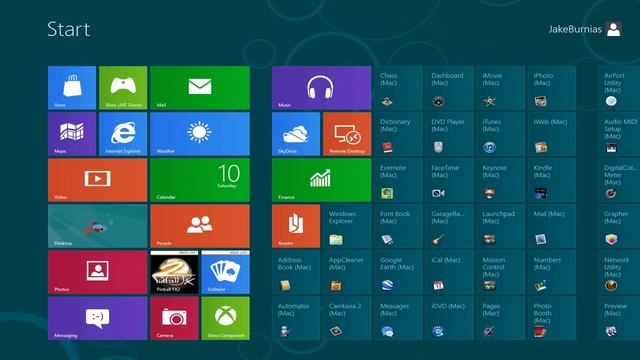This screenshot has width=640, height=360.
Task: Open the Music tile
Action: [322, 88]
